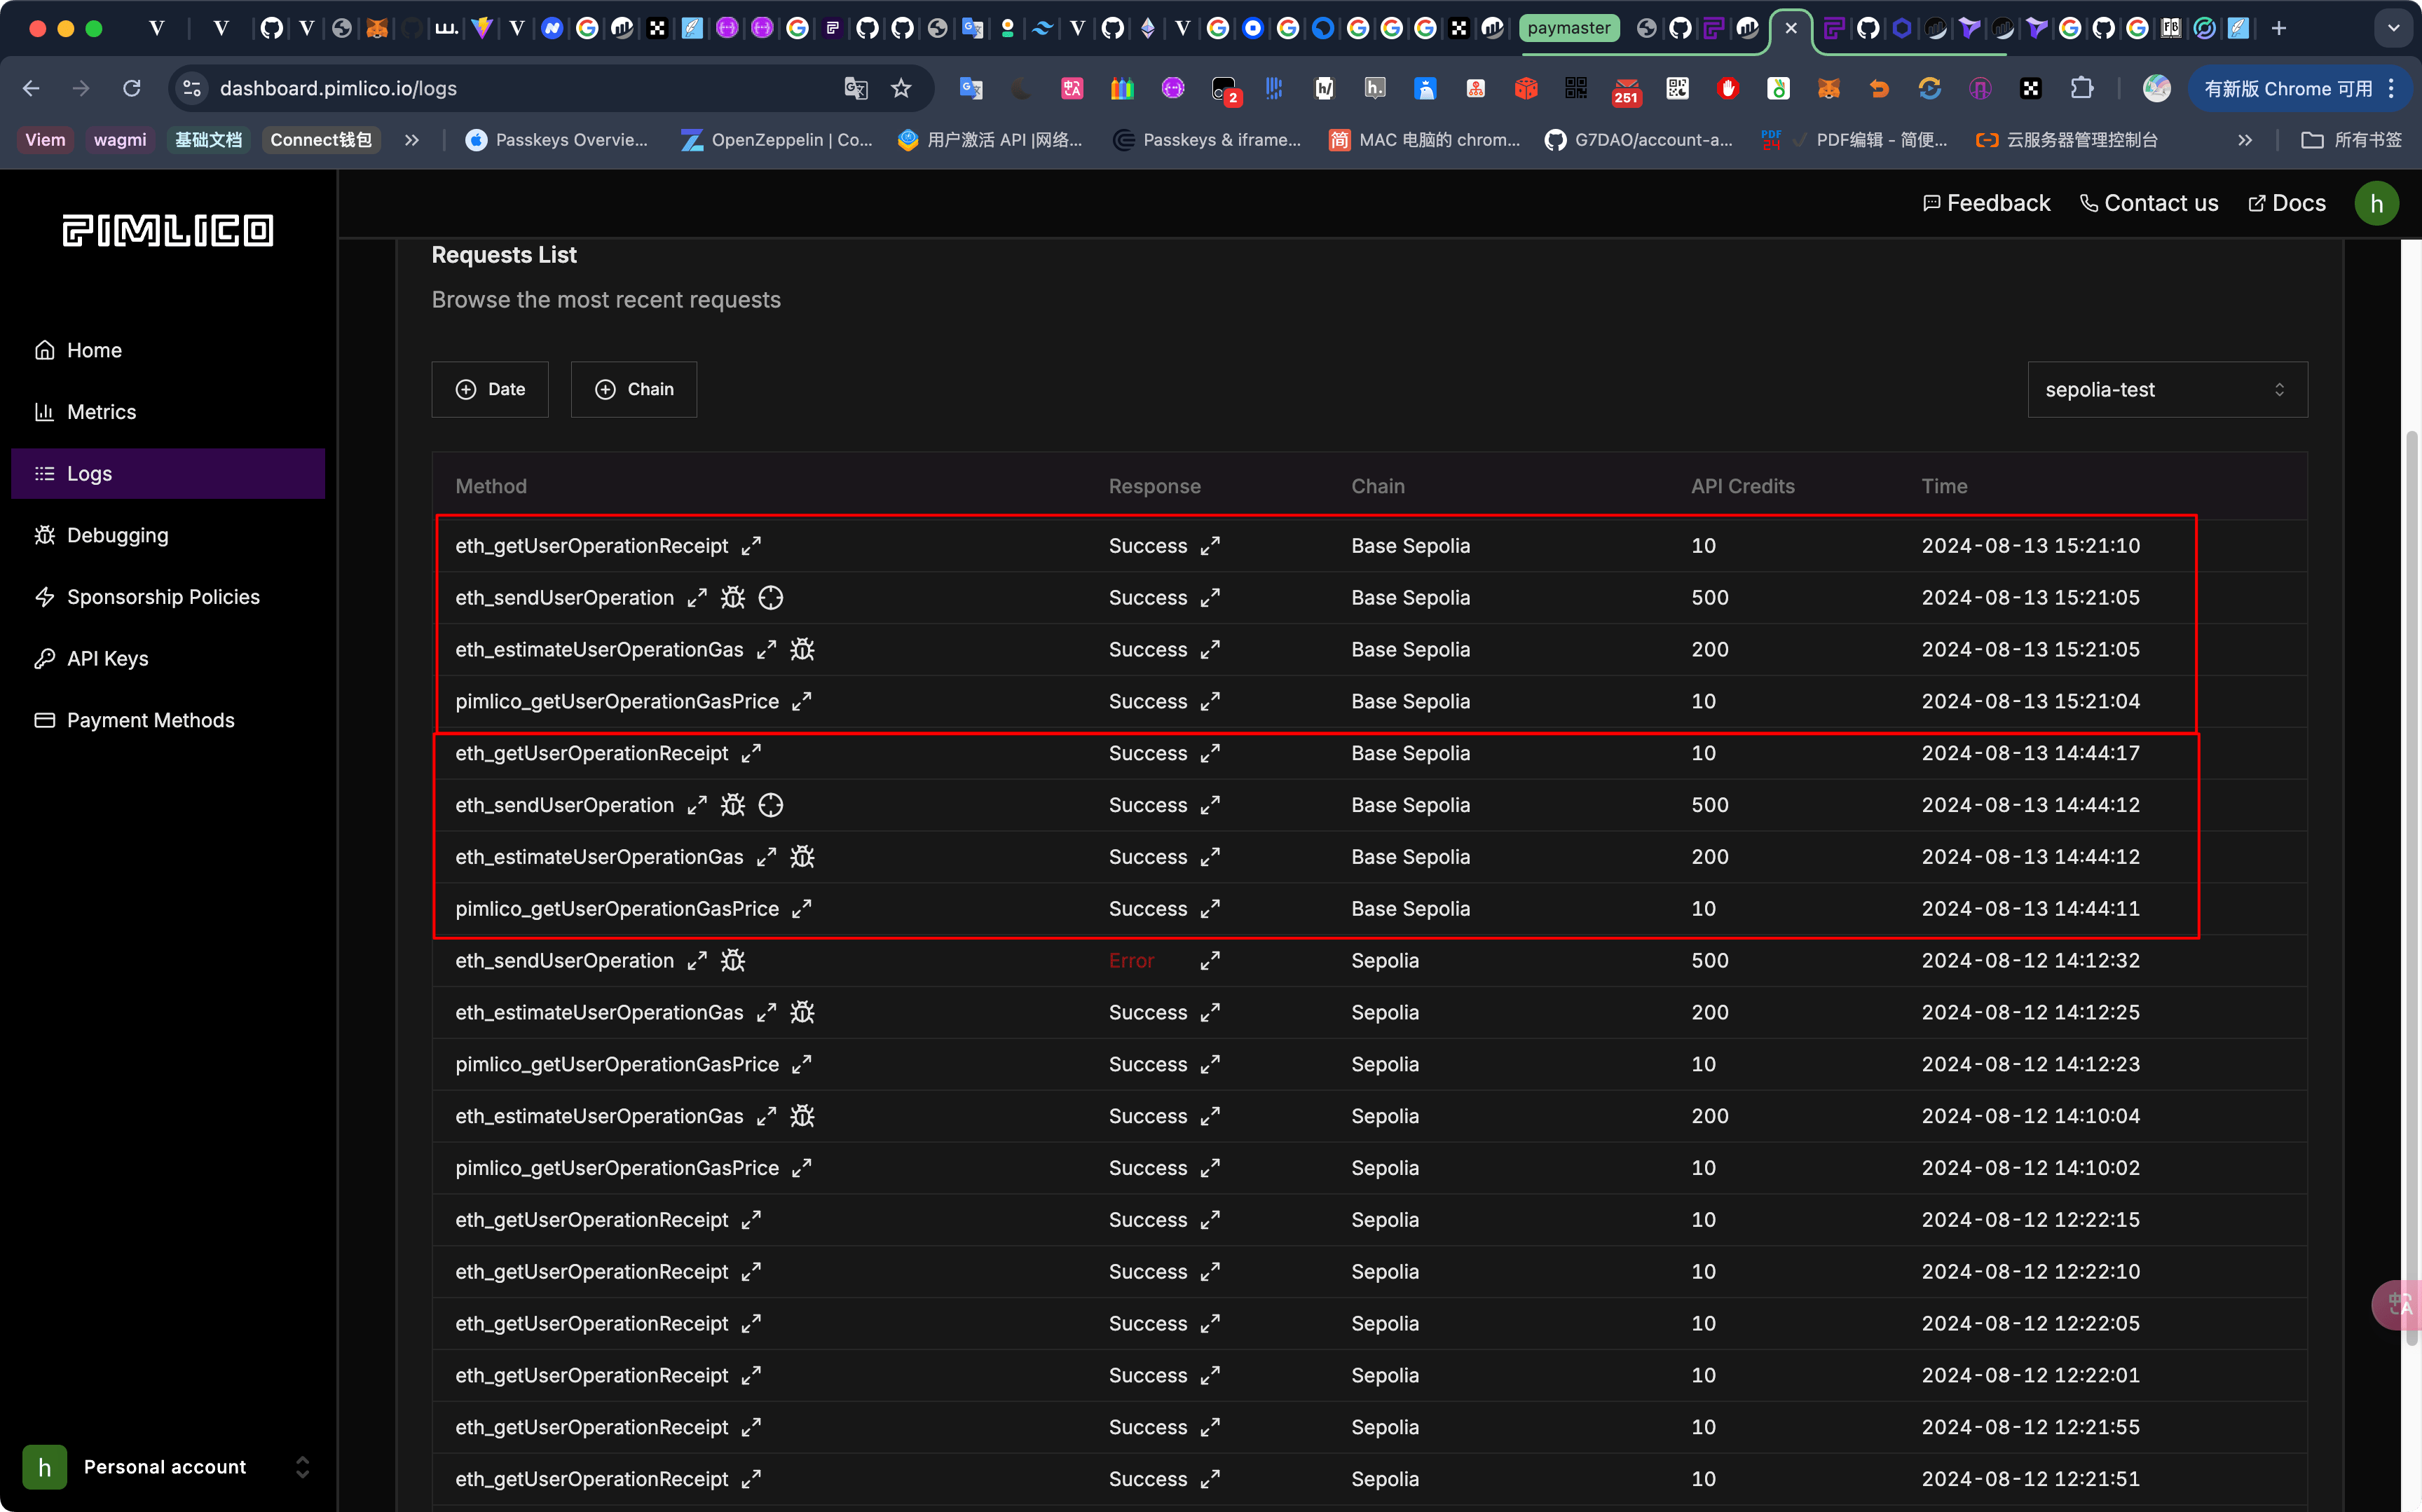Viewport: 2422px width, 1512px height.
Task: Open the user avatar menu
Action: pos(2377,203)
